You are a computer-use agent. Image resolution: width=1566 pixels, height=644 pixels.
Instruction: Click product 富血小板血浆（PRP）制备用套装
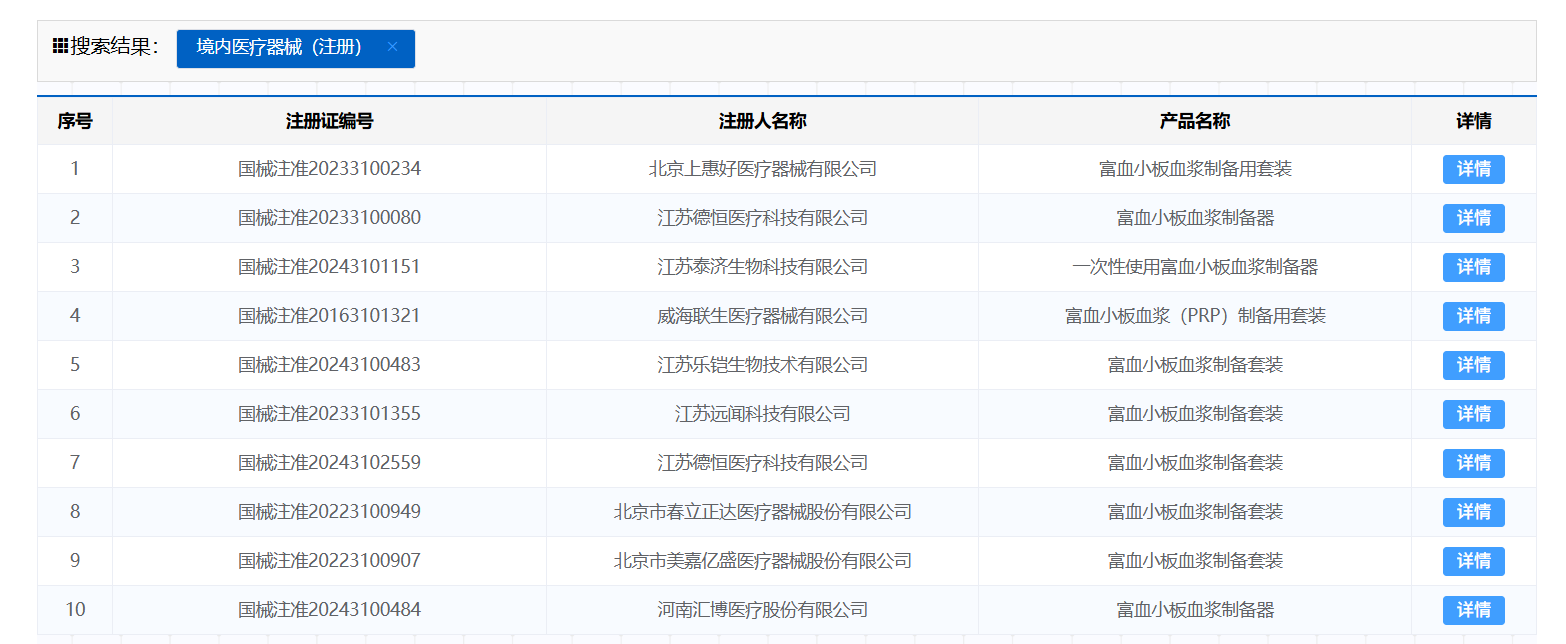coord(1194,316)
